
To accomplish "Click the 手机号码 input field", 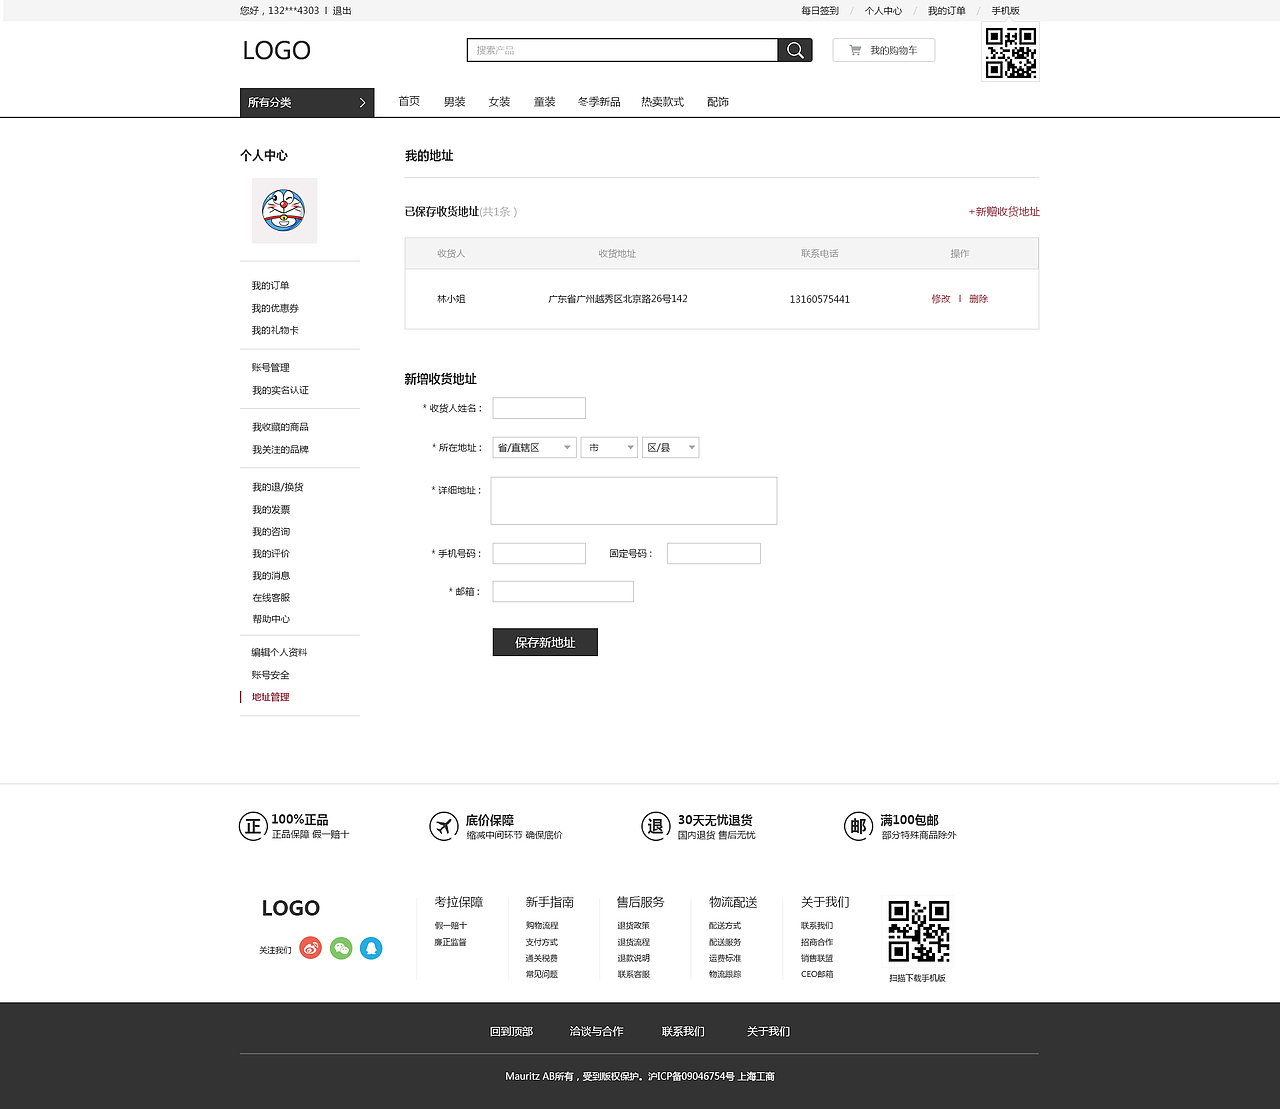I will [539, 554].
